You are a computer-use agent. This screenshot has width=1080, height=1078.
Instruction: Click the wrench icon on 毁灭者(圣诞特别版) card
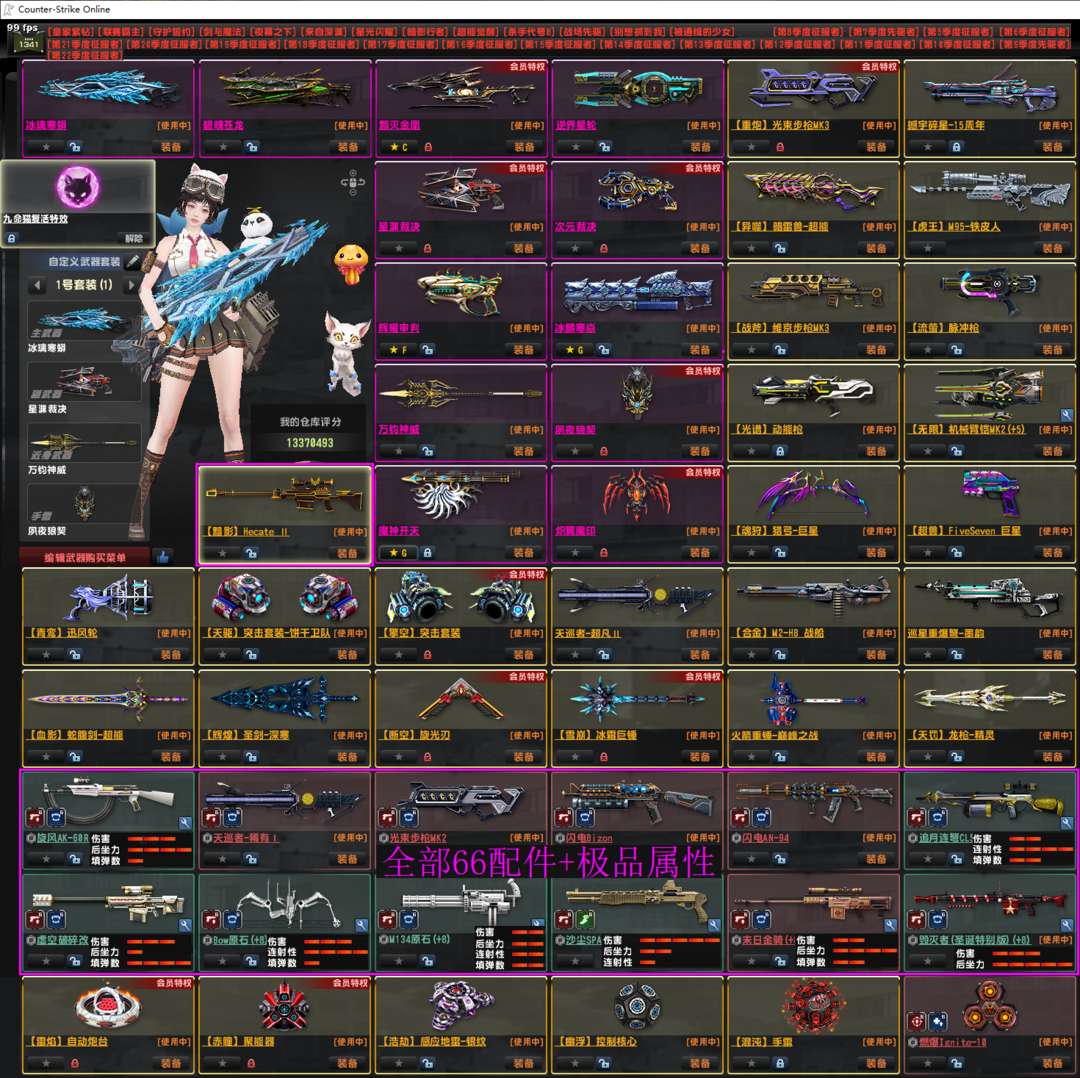tap(1066, 925)
